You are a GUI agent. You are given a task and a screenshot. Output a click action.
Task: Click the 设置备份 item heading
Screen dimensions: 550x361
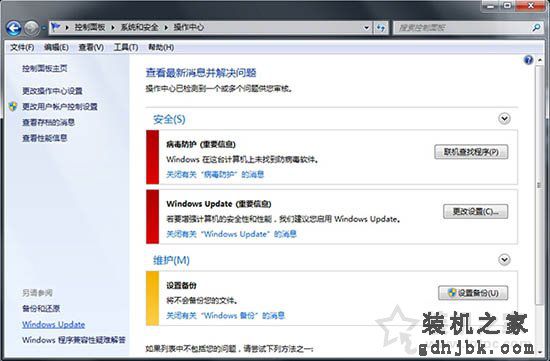181,285
